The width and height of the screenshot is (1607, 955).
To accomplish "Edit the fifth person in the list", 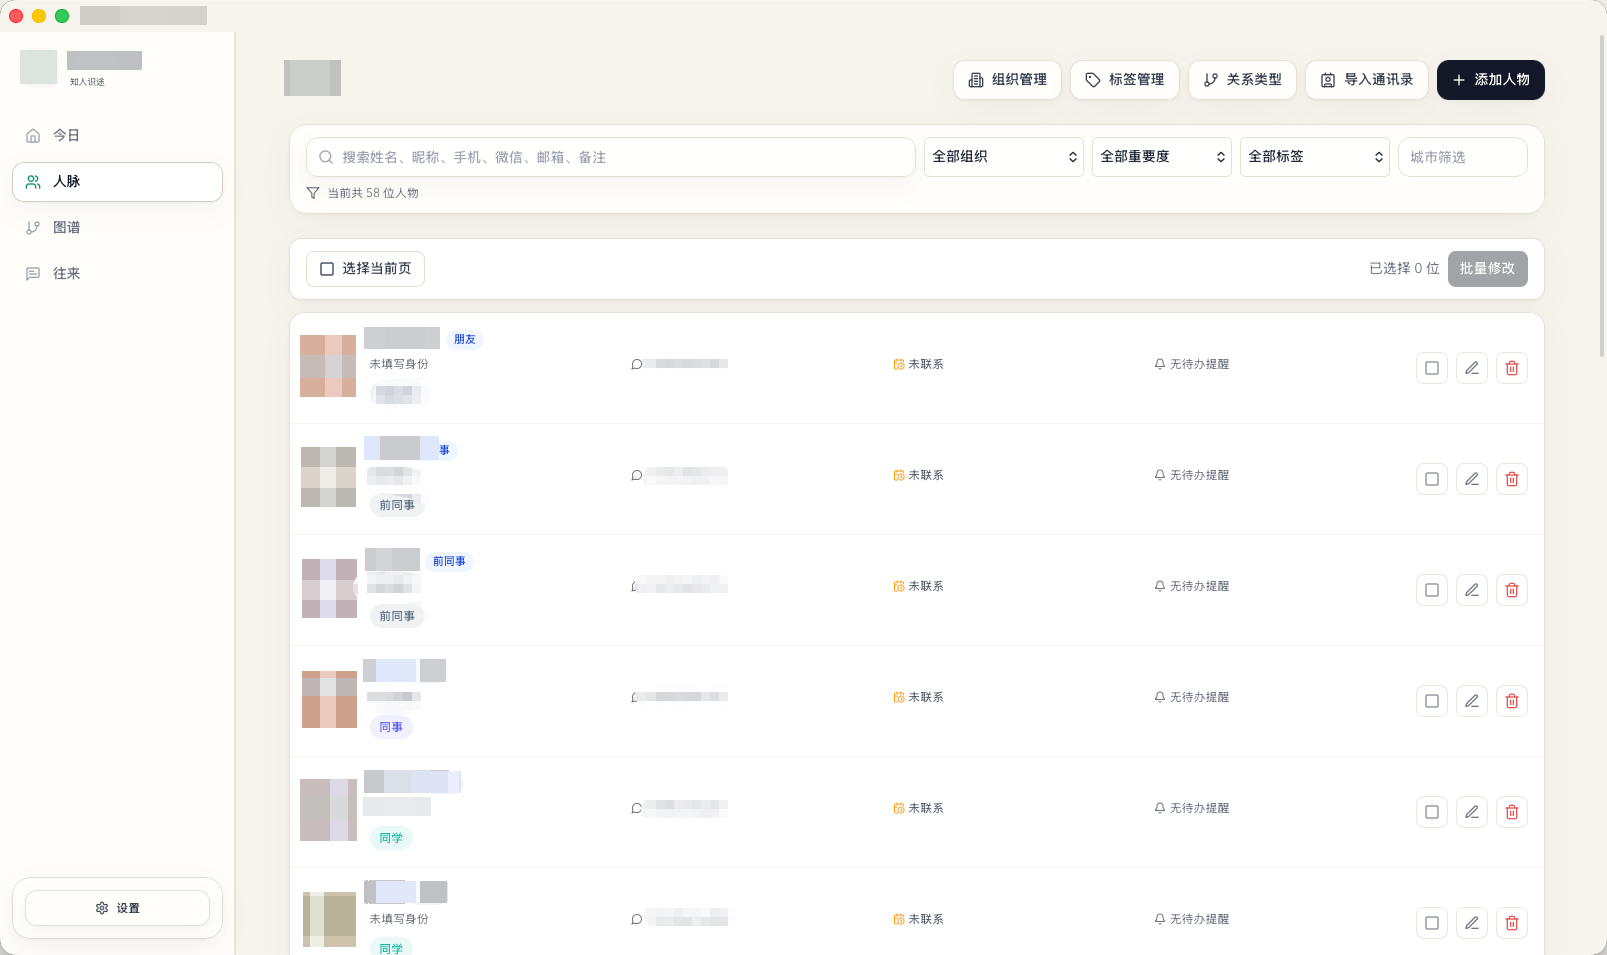I will 1472,812.
